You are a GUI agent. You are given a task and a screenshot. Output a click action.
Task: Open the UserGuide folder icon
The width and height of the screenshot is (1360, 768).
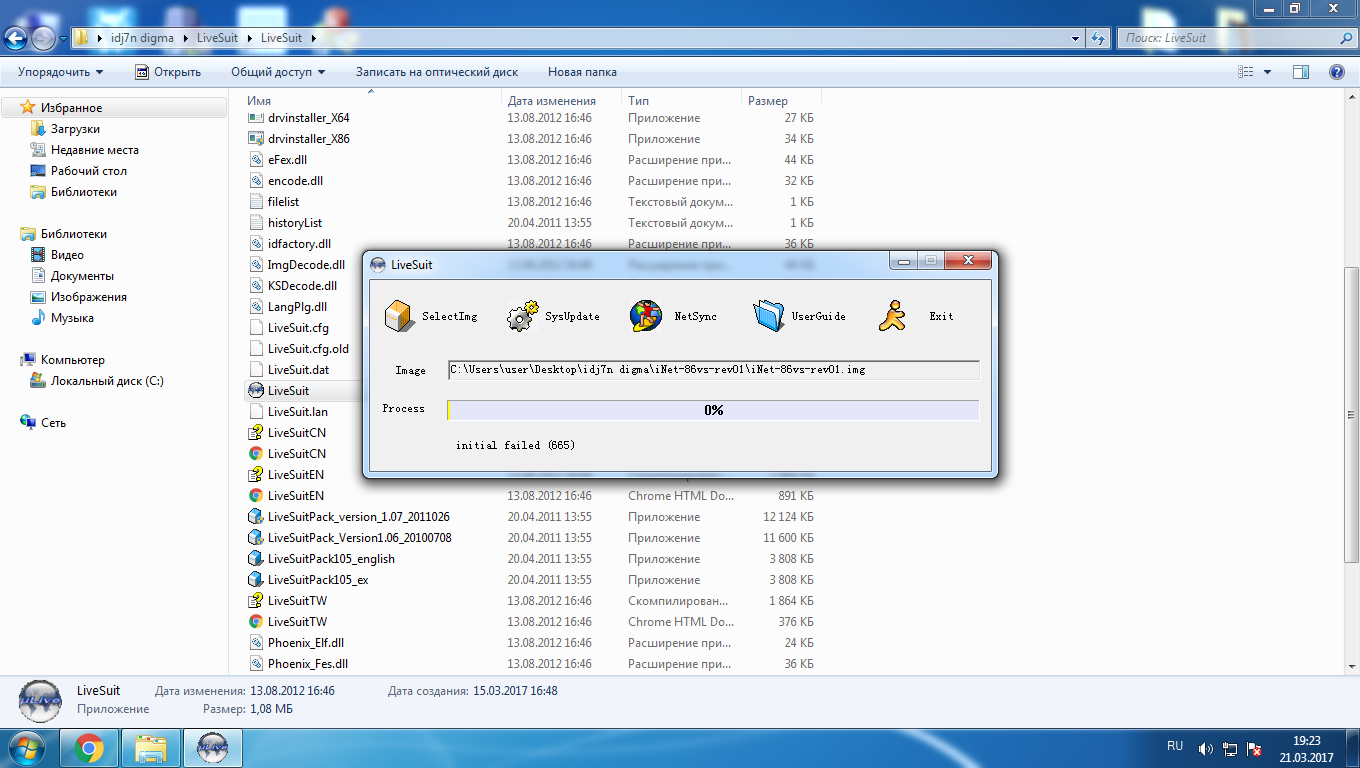(x=769, y=316)
